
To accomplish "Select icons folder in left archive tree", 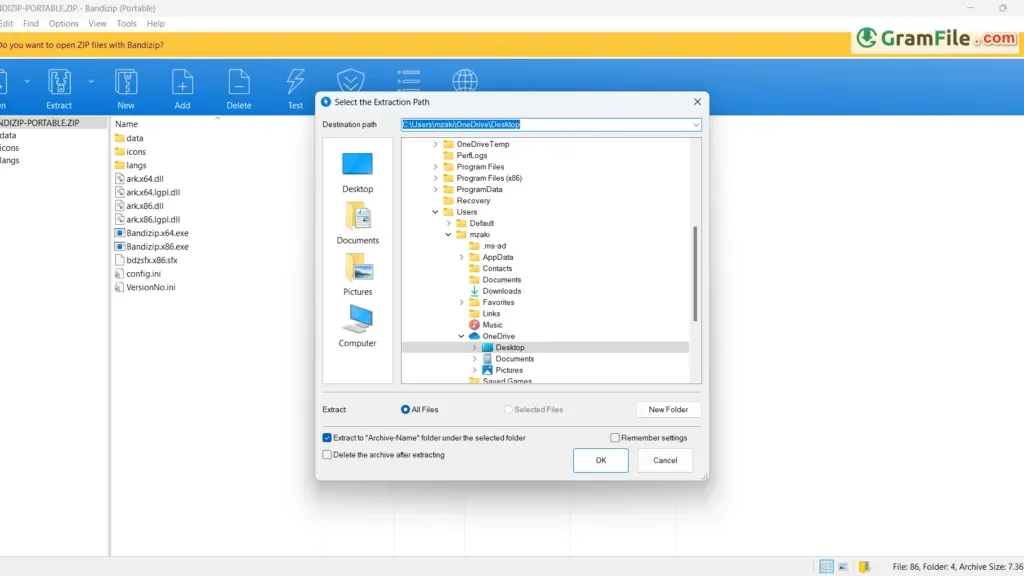I will pos(9,148).
